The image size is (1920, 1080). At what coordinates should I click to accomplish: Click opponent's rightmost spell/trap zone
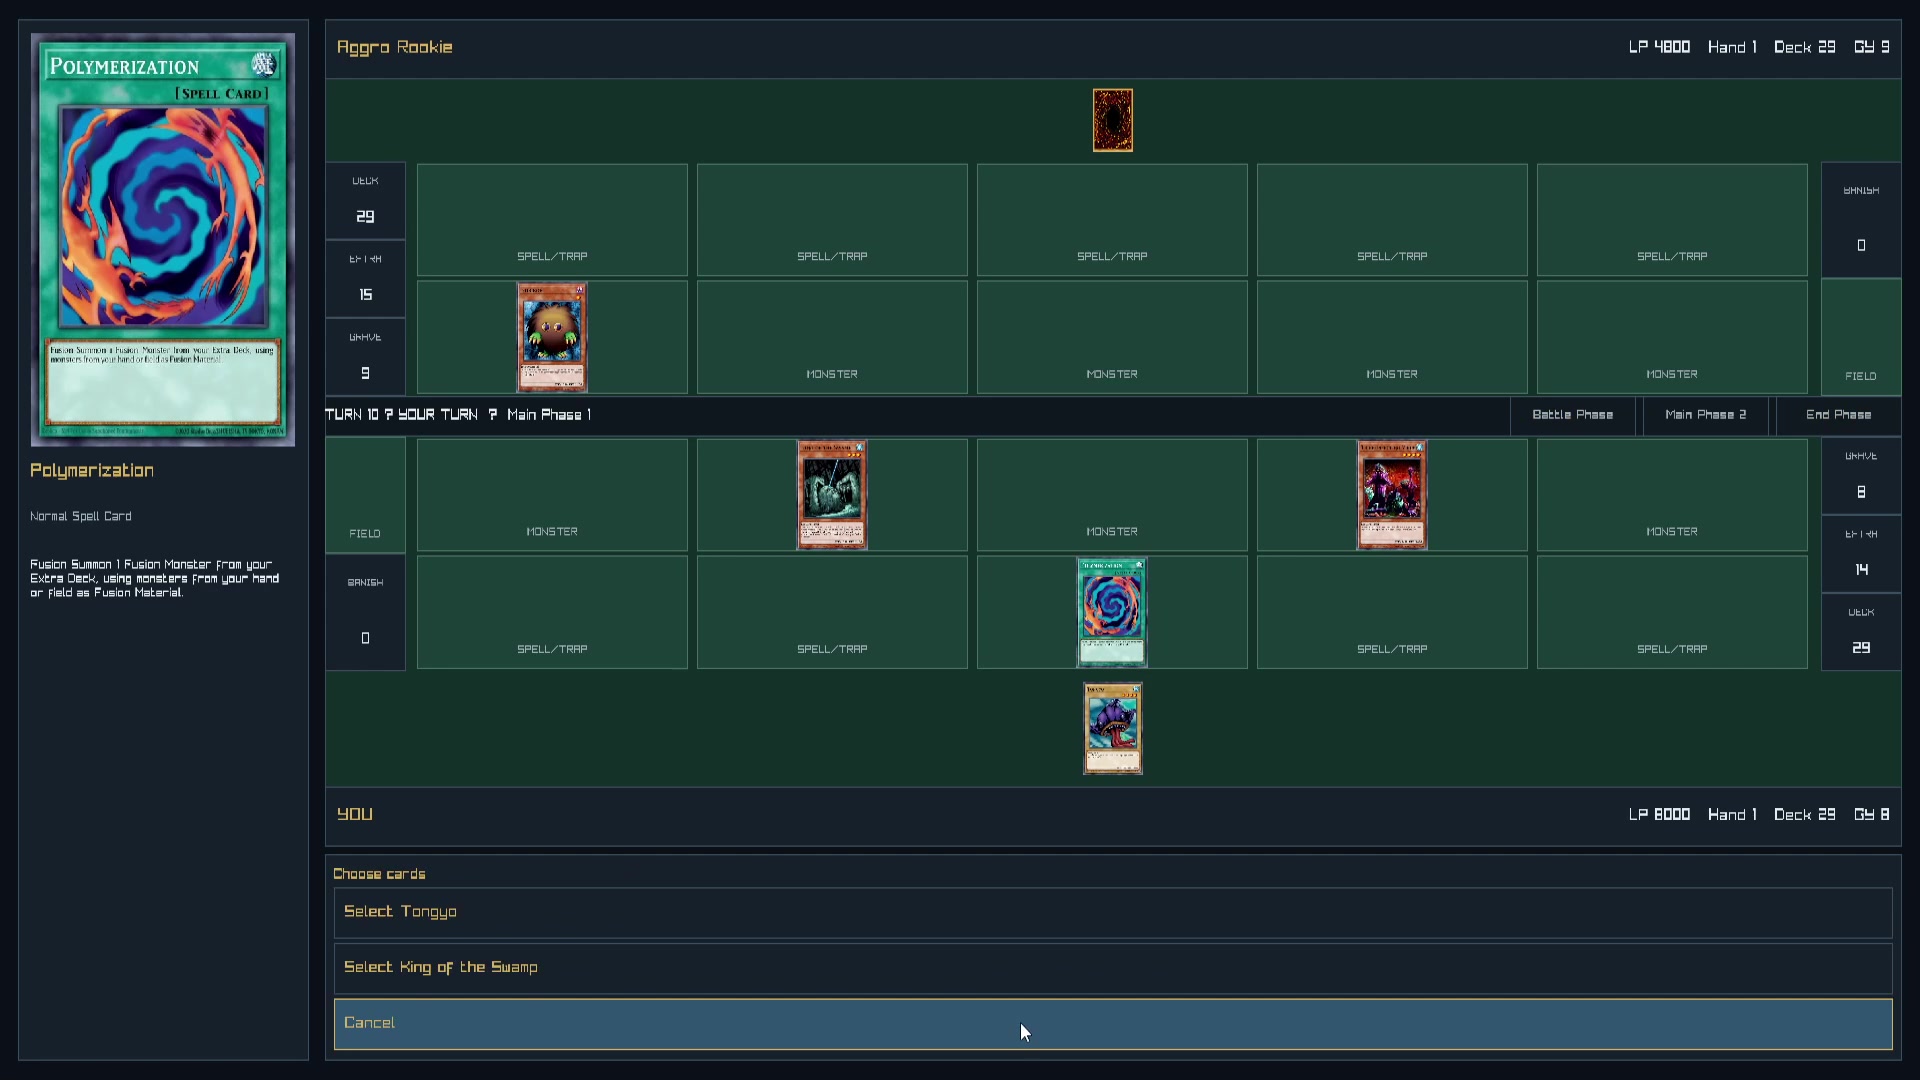(1672, 220)
